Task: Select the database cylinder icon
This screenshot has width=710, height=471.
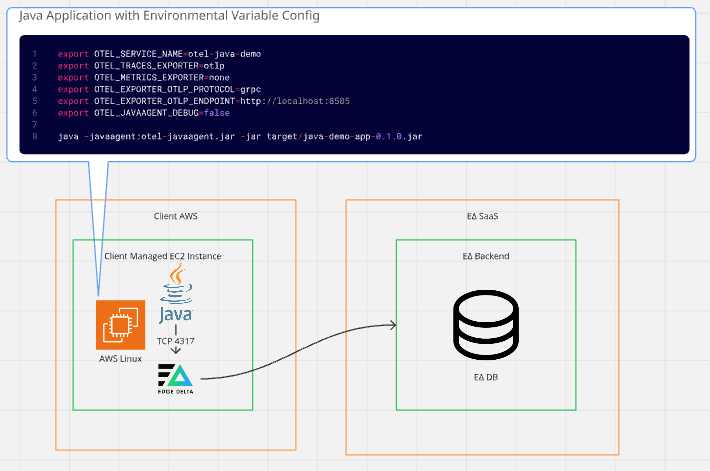Action: (x=485, y=324)
